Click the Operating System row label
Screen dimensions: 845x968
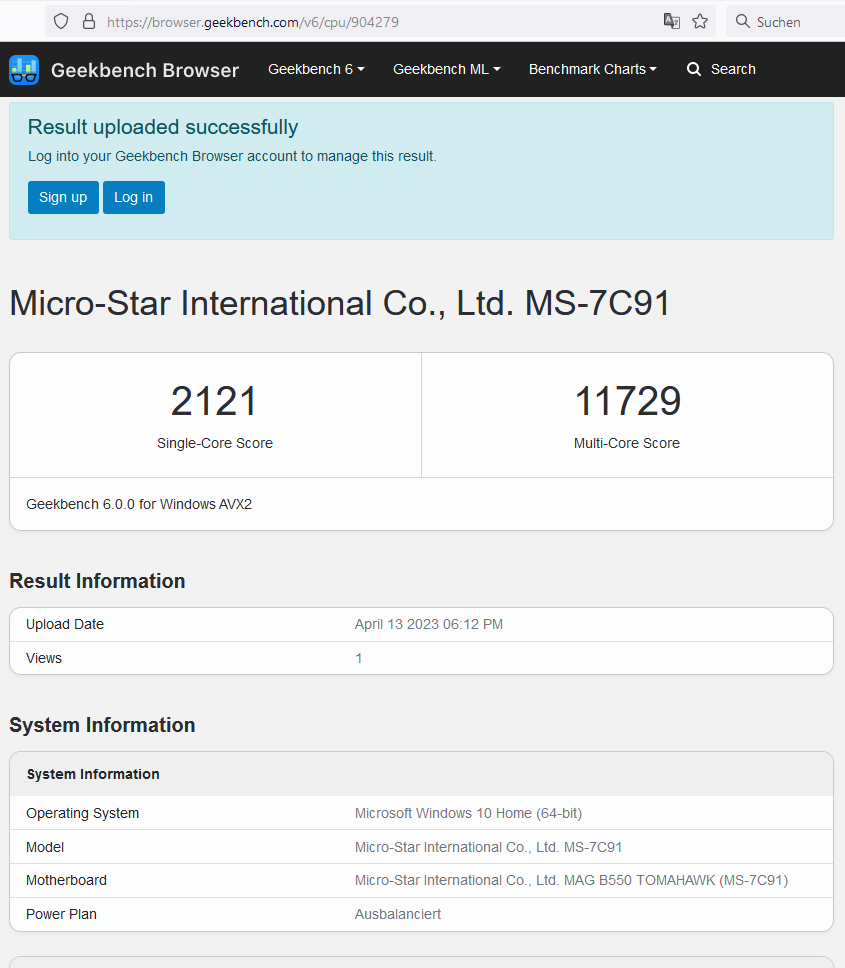pos(82,813)
